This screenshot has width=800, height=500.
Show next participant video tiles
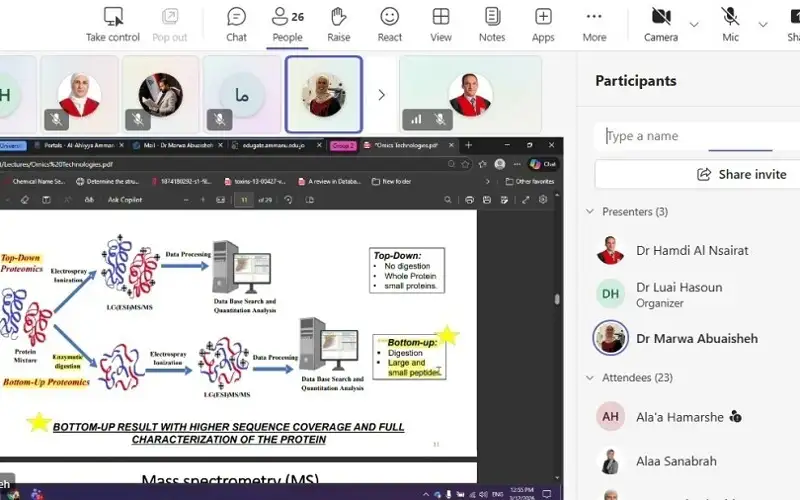[380, 95]
